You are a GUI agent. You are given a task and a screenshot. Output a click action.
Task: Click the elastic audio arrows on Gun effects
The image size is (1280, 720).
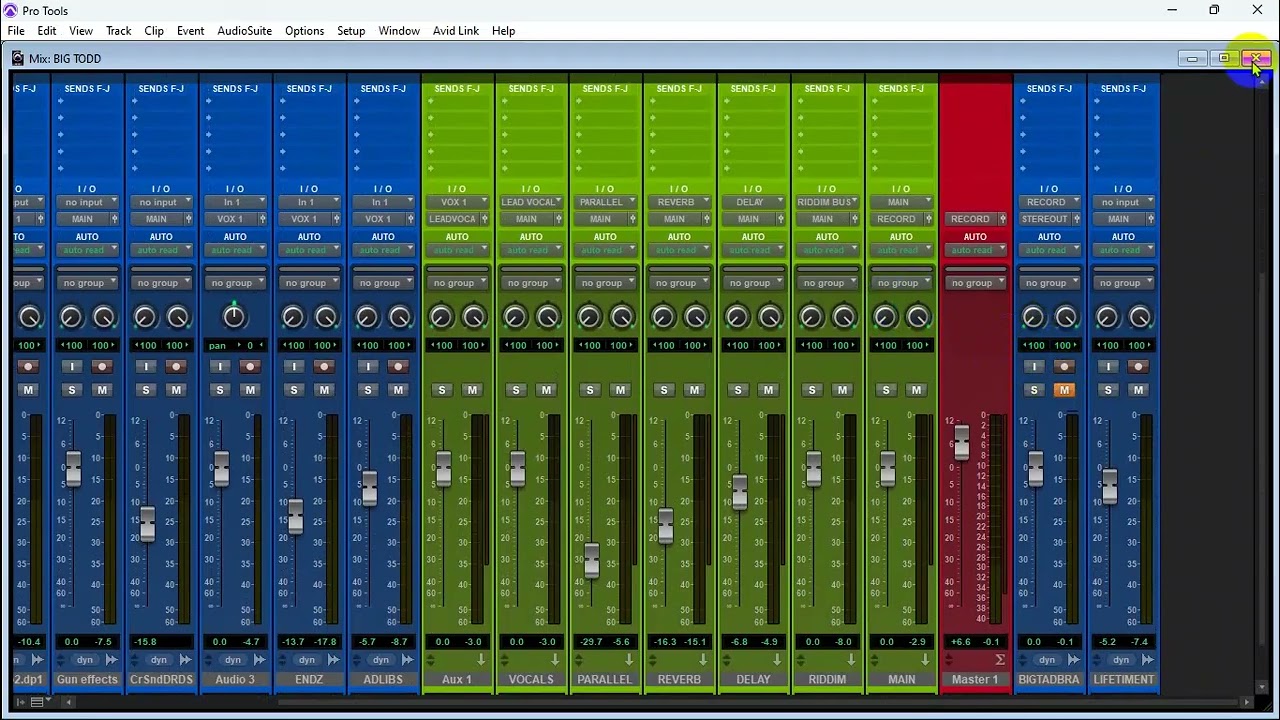tap(111, 660)
